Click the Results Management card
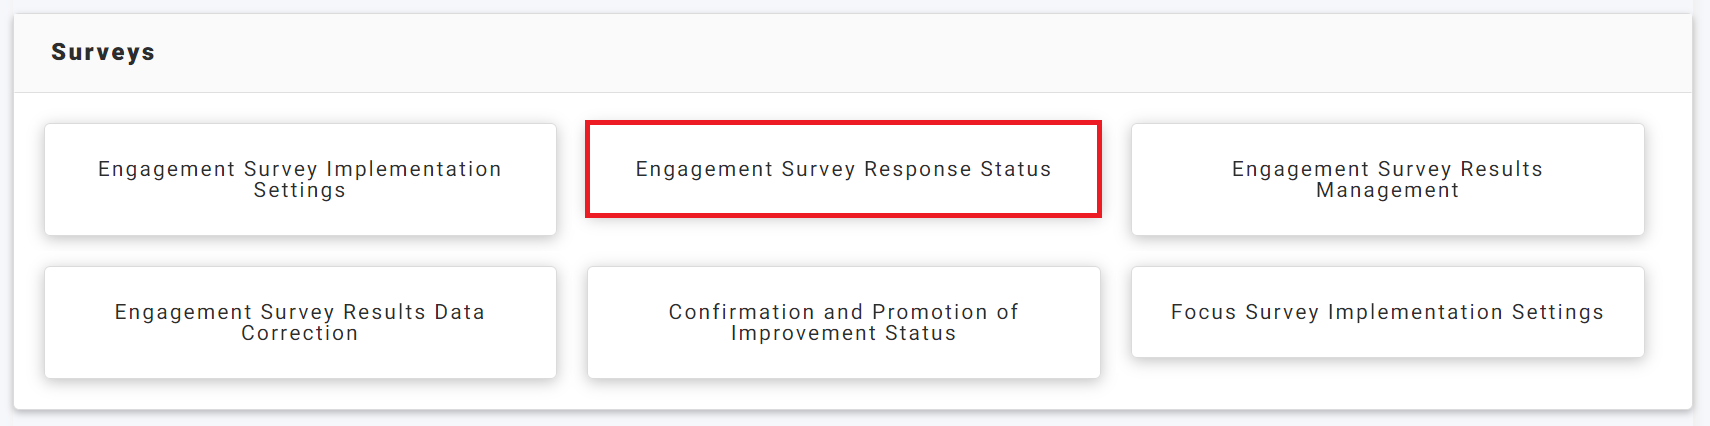Image resolution: width=1710 pixels, height=426 pixels. point(1387,180)
